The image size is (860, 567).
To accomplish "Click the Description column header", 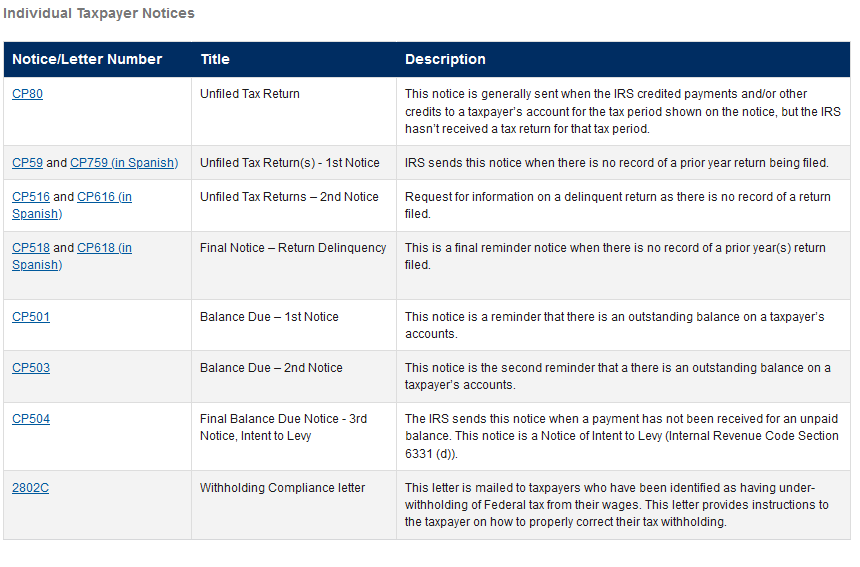I will tap(445, 60).
